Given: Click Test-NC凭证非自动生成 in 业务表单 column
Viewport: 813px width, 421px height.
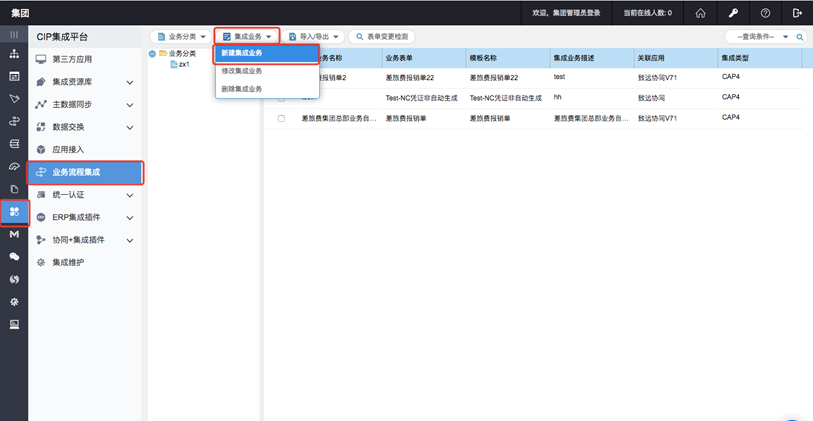Looking at the screenshot, I should pyautogui.click(x=422, y=98).
